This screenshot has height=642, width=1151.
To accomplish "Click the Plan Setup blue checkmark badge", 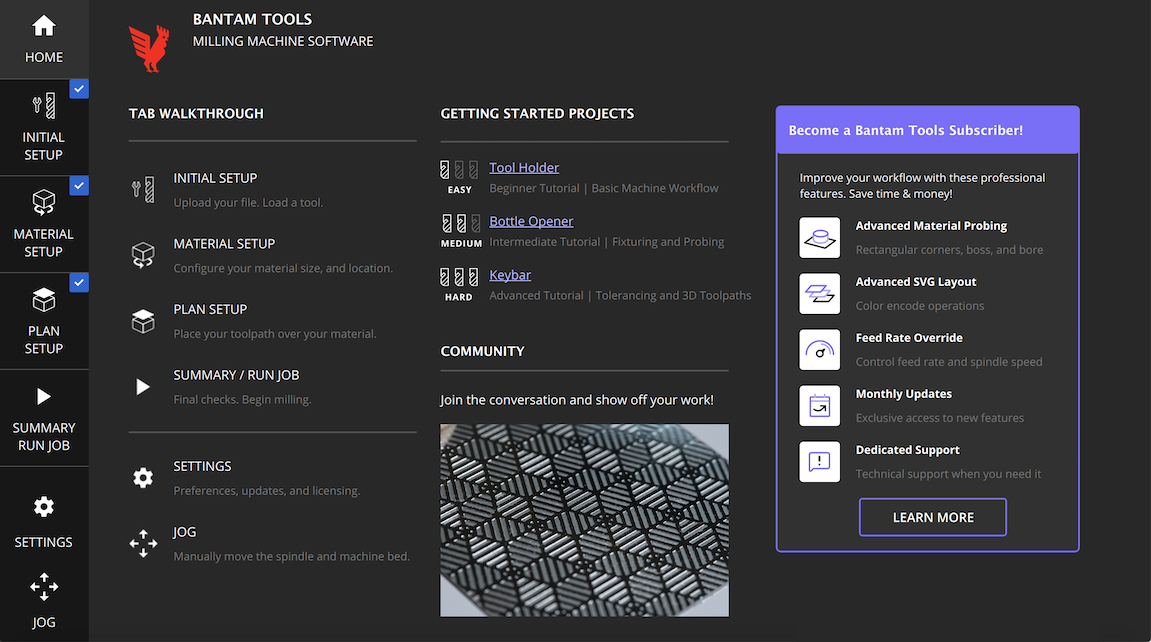I will (79, 282).
